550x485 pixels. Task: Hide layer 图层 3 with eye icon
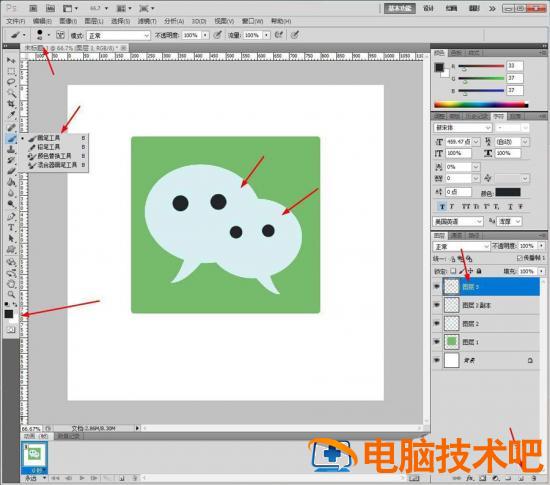[437, 287]
